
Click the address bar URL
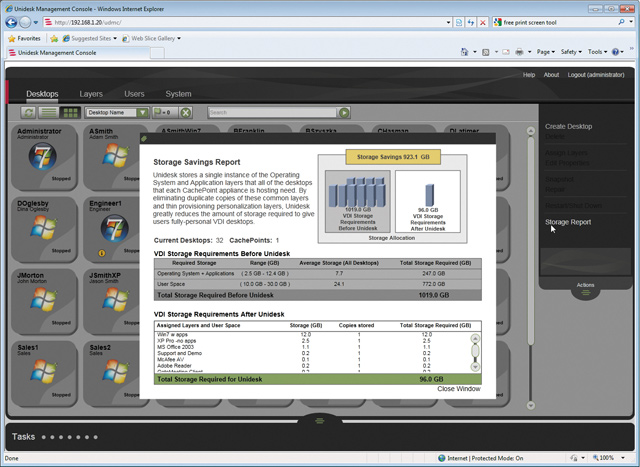pos(88,22)
